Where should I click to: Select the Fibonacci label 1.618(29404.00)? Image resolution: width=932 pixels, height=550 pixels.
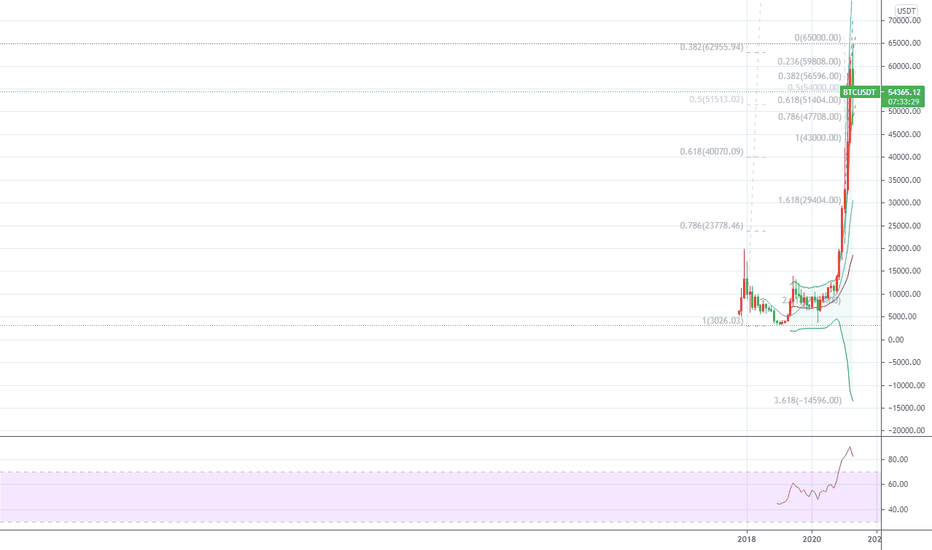point(810,200)
